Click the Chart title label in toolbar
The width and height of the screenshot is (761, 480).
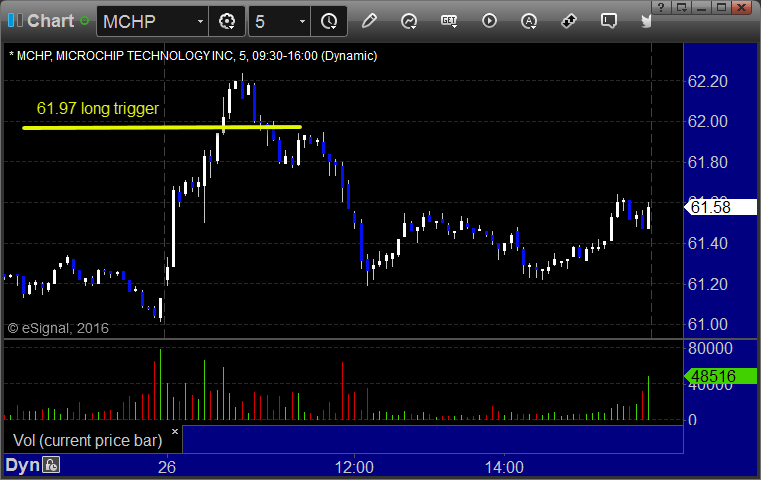[50, 21]
